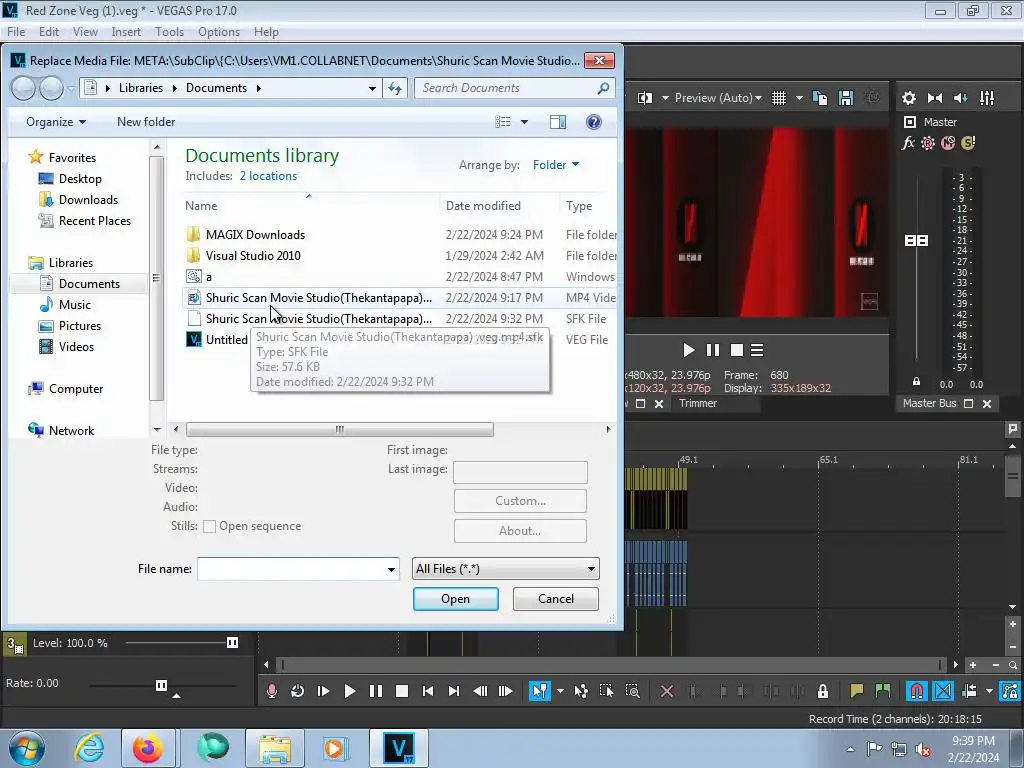Click the red Delete X icon

(x=667, y=691)
